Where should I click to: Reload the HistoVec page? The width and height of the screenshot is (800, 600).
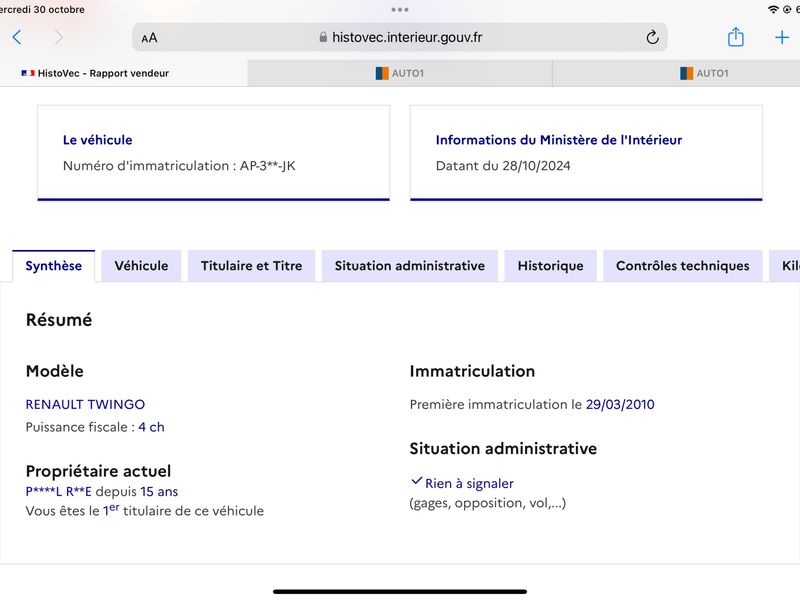(x=652, y=37)
